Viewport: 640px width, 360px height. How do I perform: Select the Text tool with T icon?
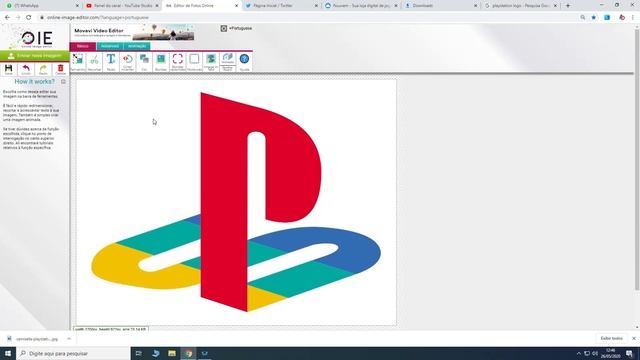point(111,62)
